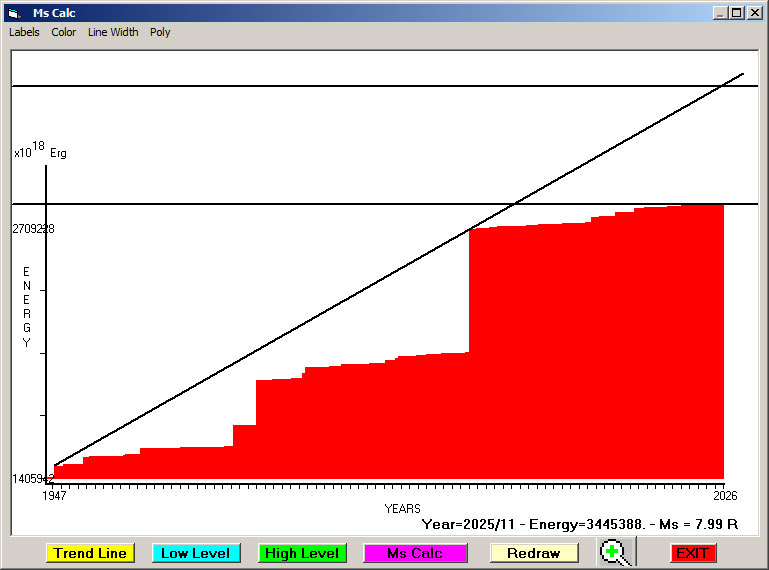769x570 pixels.
Task: Minimize the Ms Calc window
Action: click(720, 13)
